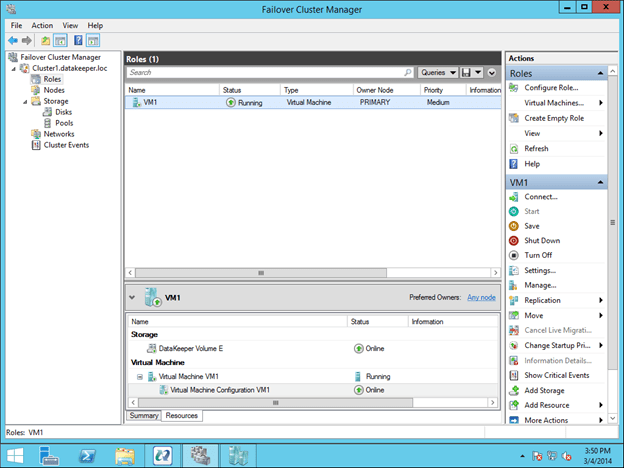Collapse the VM1 details pane chevron
The height and width of the screenshot is (468, 624).
pos(133,297)
